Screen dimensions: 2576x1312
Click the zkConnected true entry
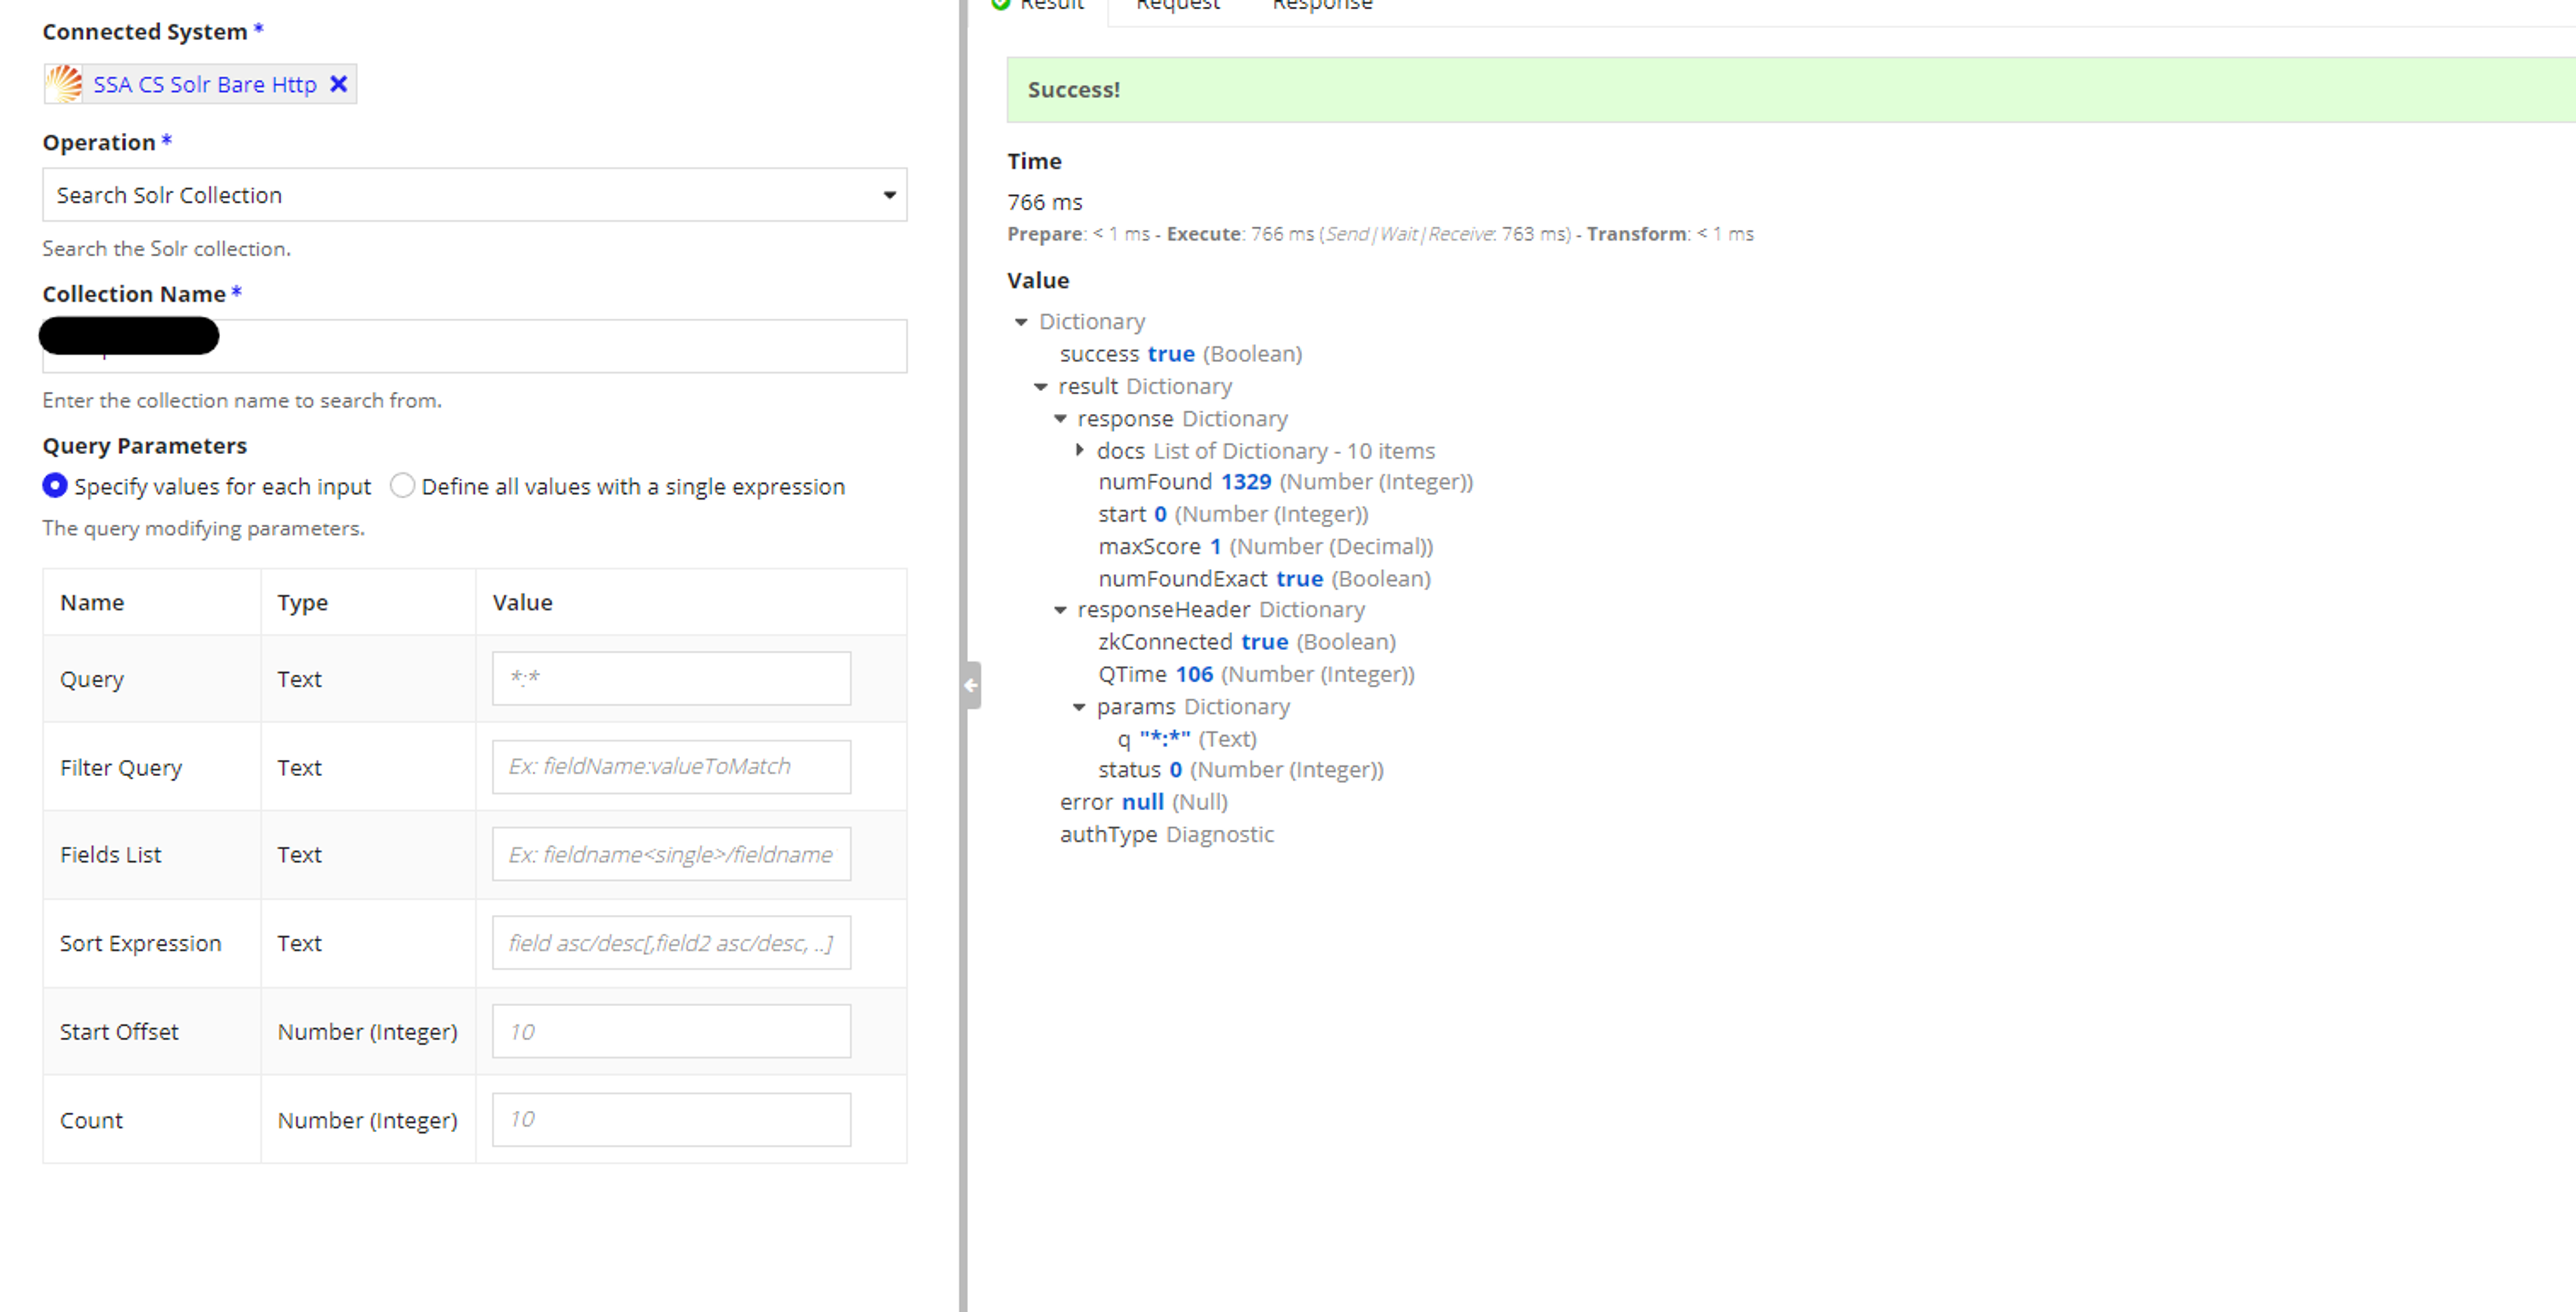1247,642
